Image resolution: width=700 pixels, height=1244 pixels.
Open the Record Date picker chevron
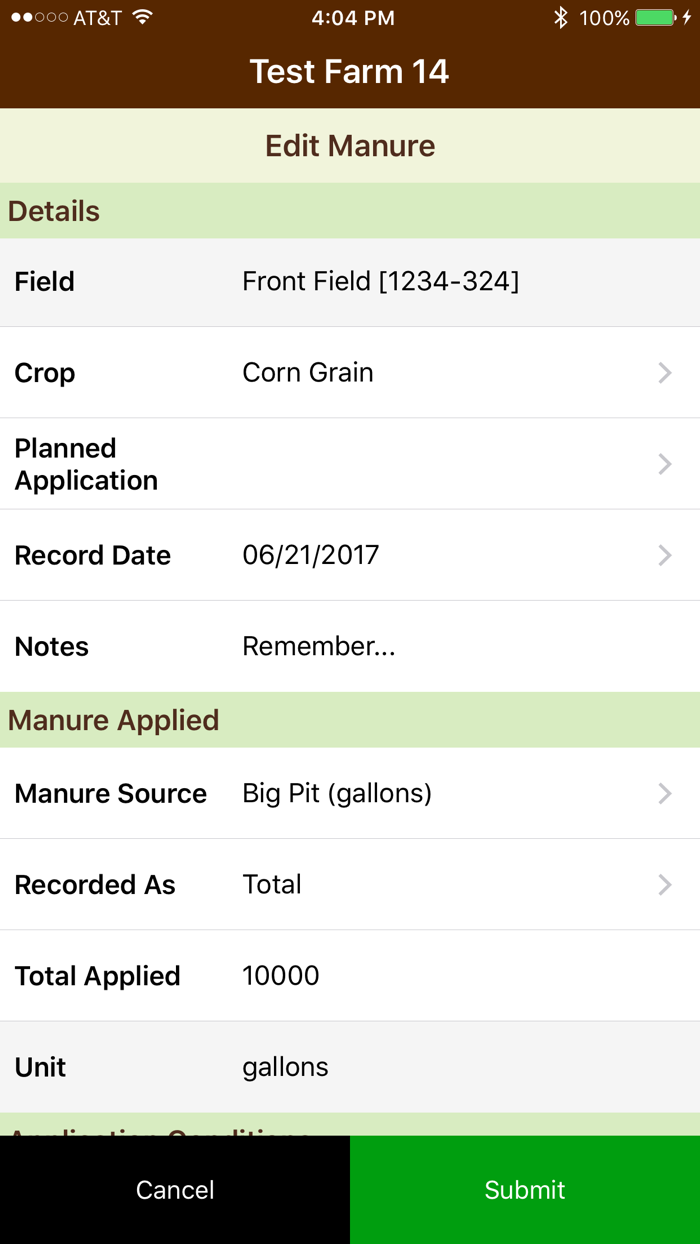pyautogui.click(x=665, y=556)
